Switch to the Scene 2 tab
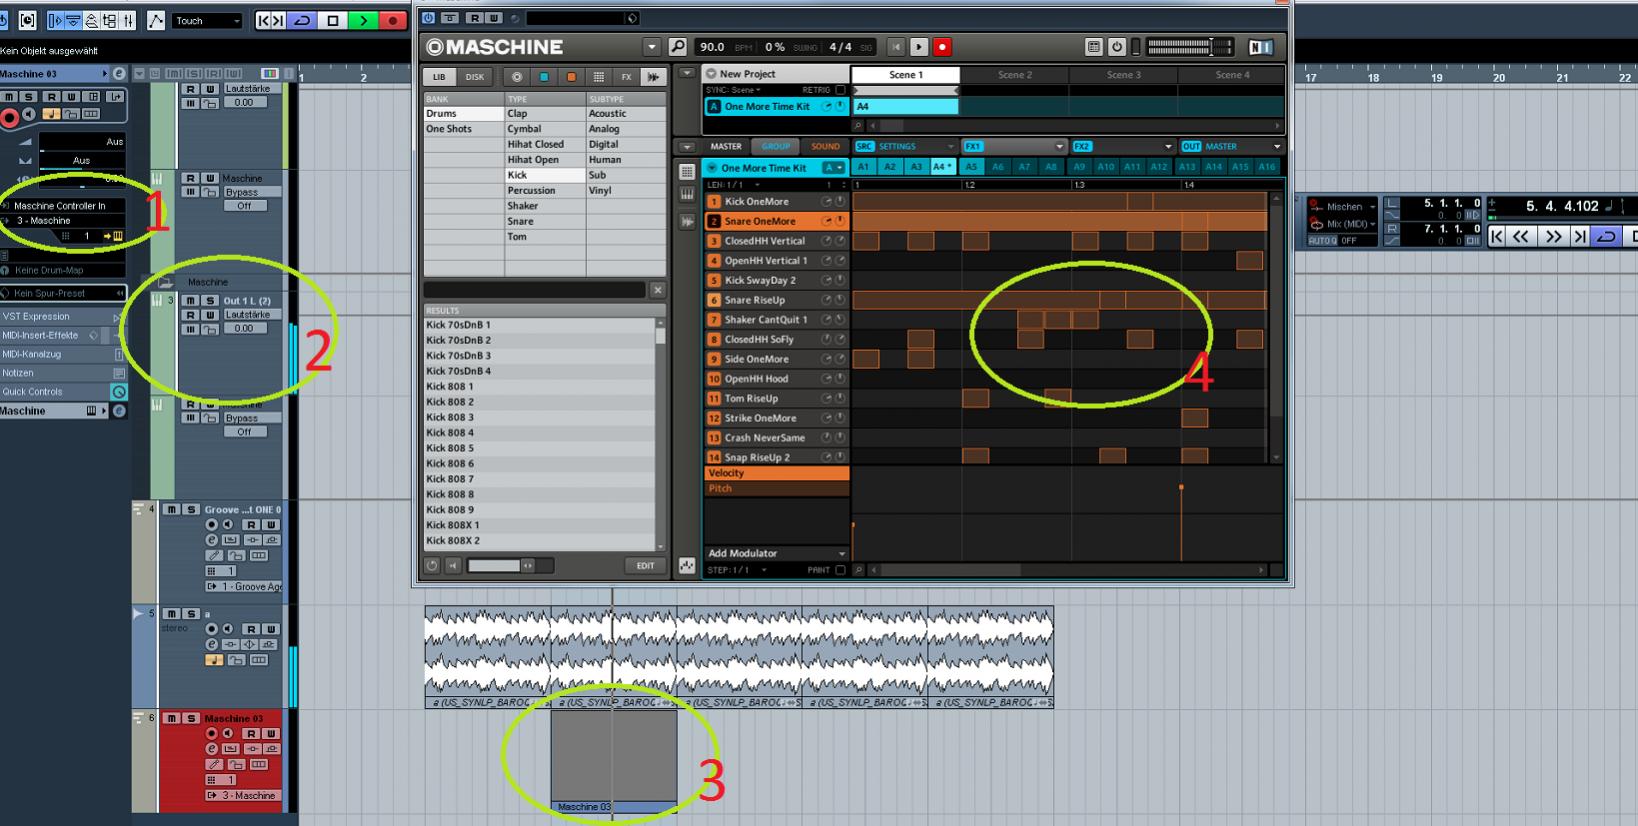This screenshot has width=1638, height=826. [1015, 75]
